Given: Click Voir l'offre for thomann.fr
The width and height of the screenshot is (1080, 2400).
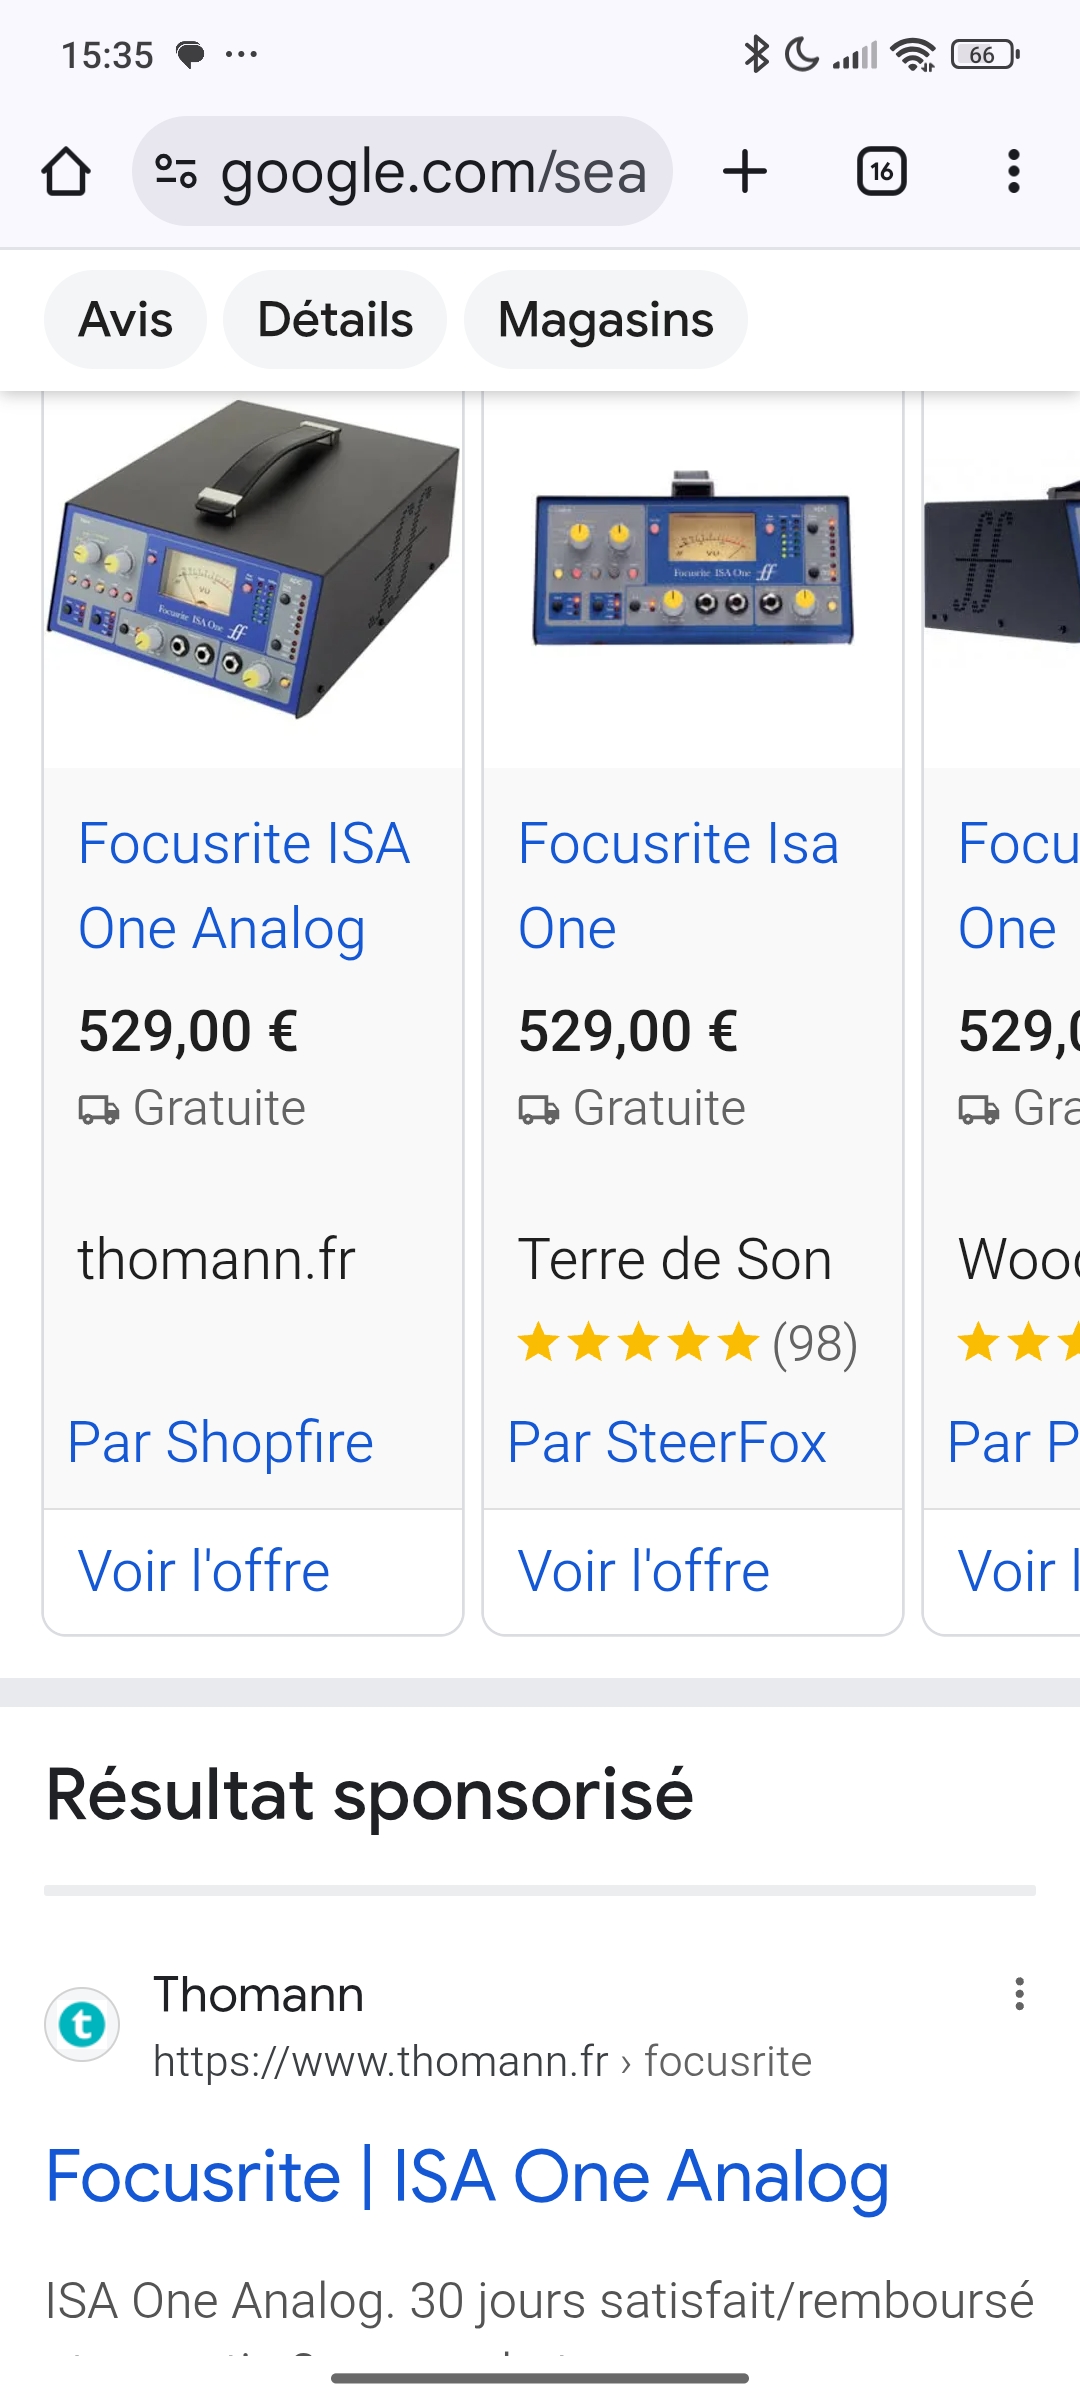Looking at the screenshot, I should tap(204, 1571).
